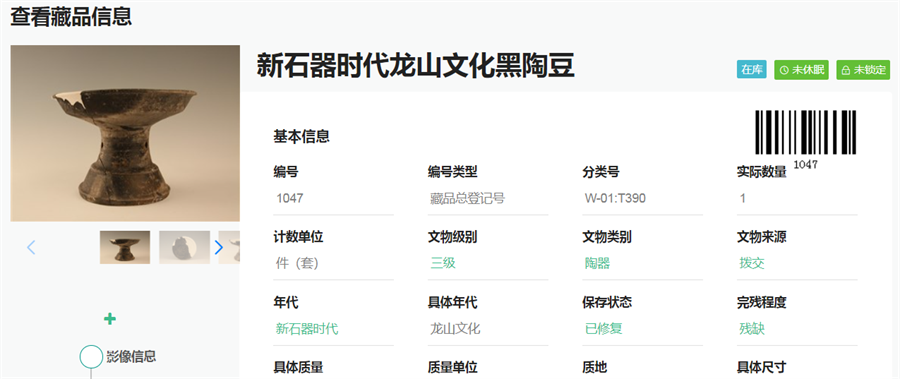Click the 陶器 category link

598,264
